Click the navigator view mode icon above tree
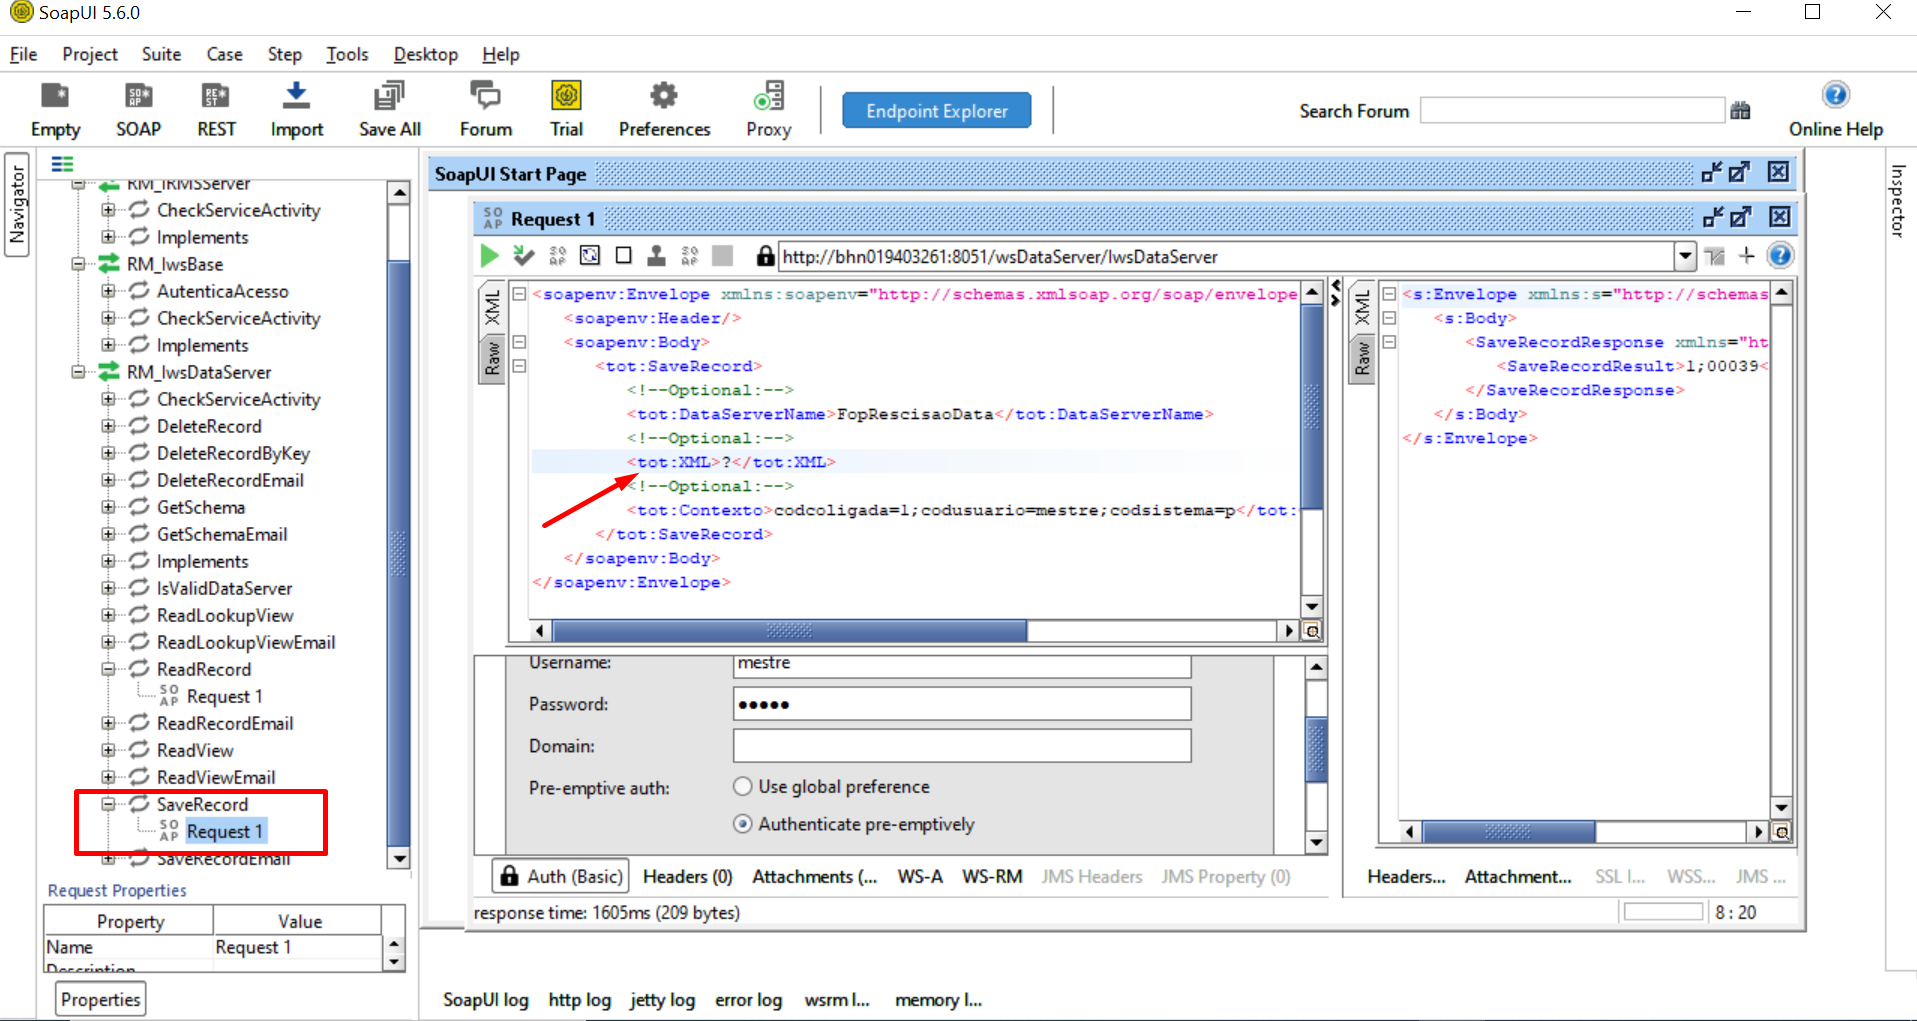Image resolution: width=1917 pixels, height=1021 pixels. pyautogui.click(x=62, y=164)
